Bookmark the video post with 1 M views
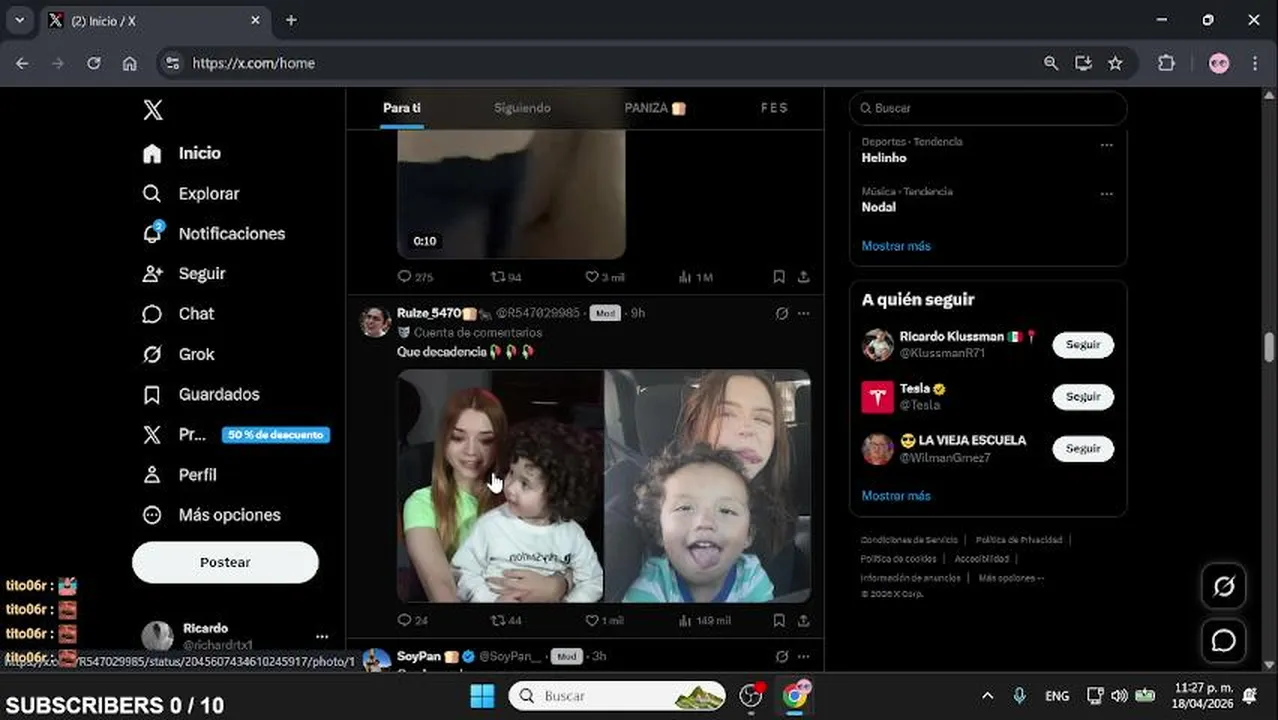The width and height of the screenshot is (1278, 720). [x=778, y=277]
